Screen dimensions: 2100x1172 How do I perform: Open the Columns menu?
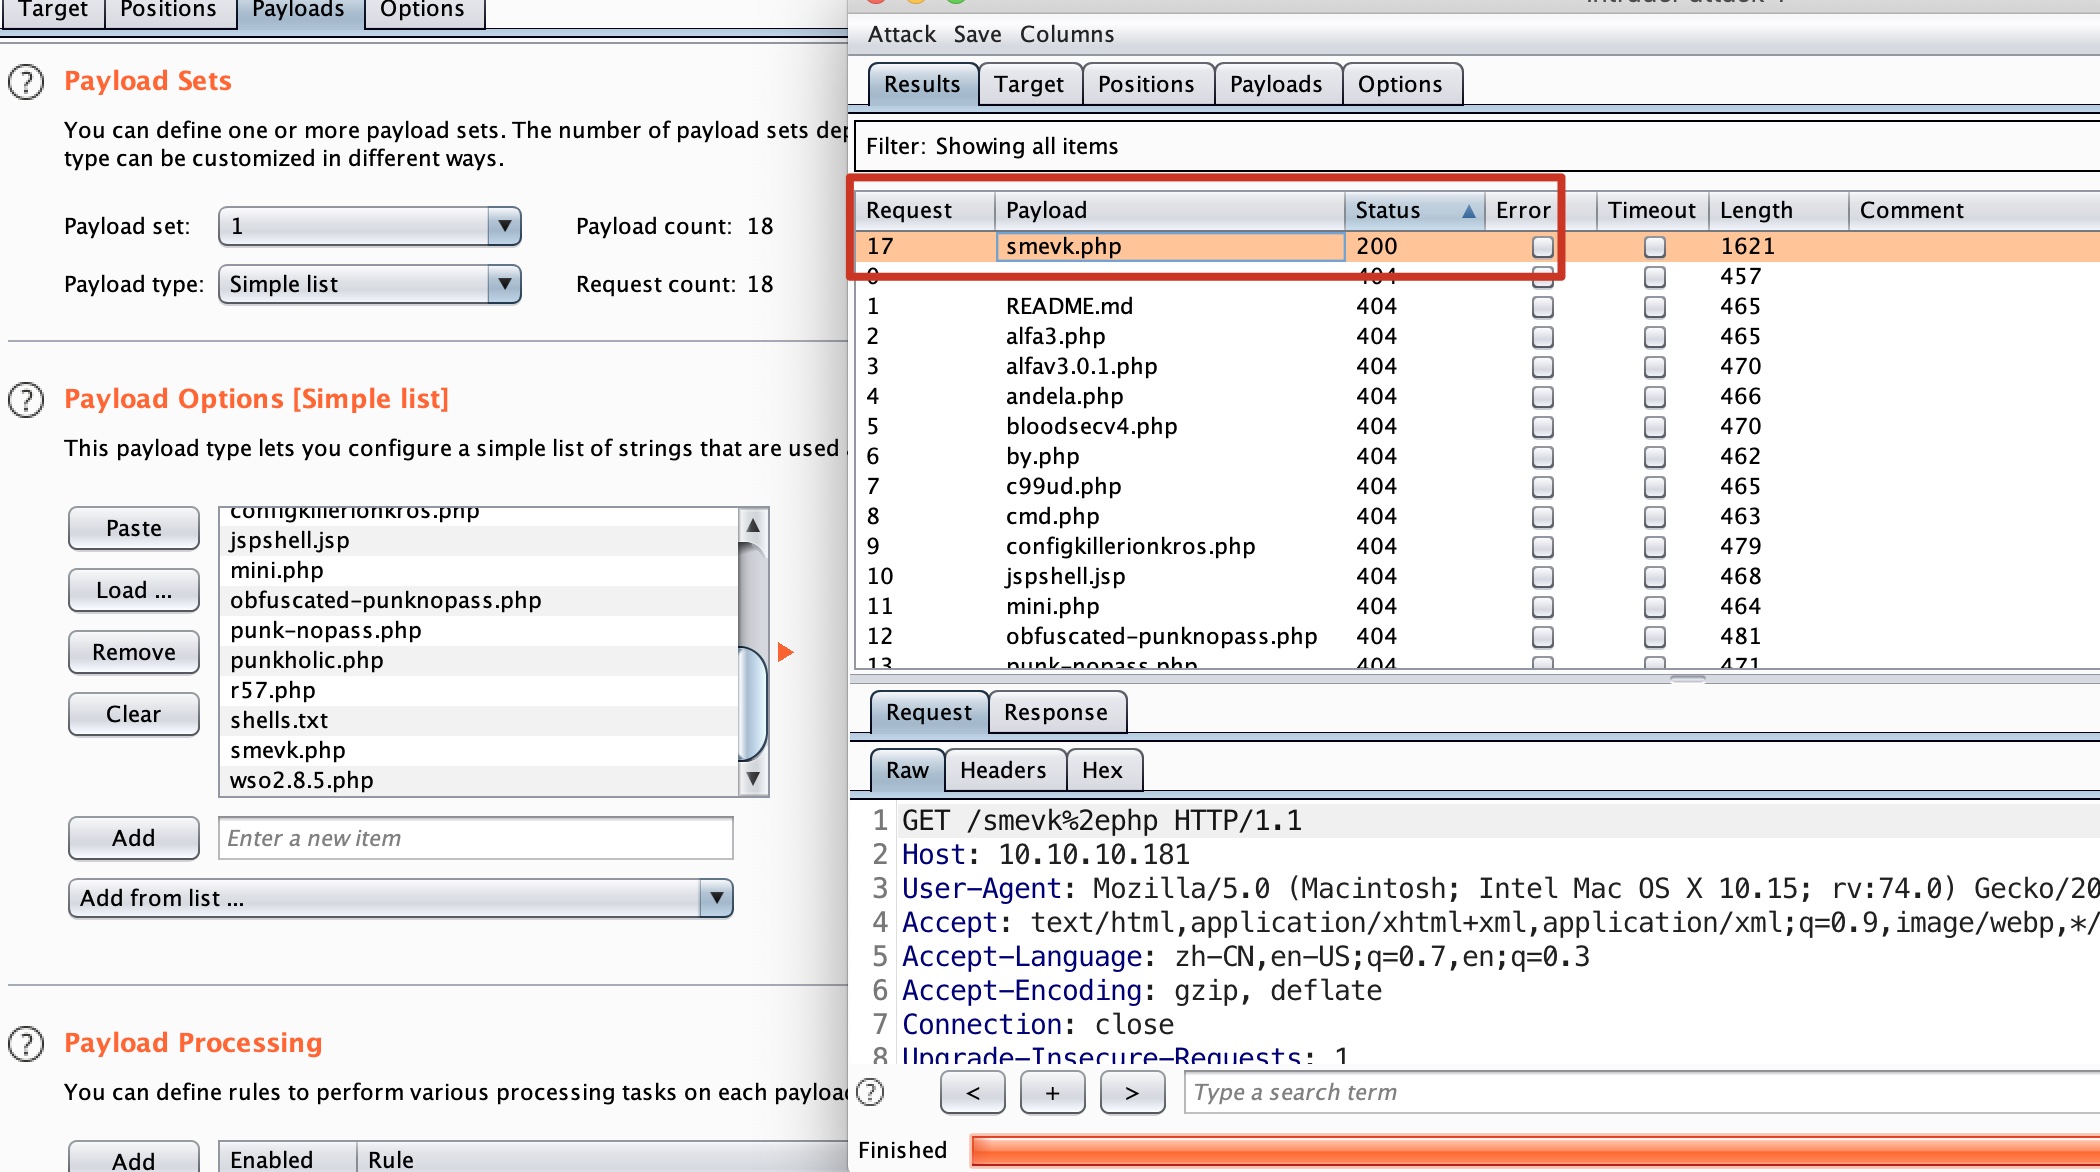1066,34
